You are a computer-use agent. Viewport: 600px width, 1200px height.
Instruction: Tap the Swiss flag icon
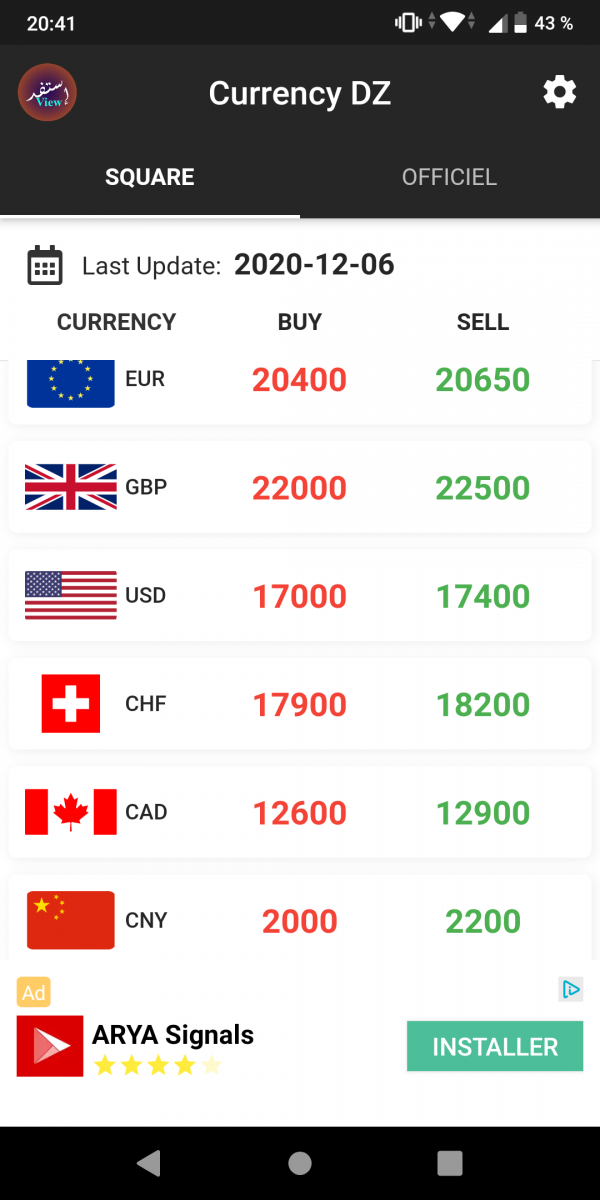tap(70, 703)
